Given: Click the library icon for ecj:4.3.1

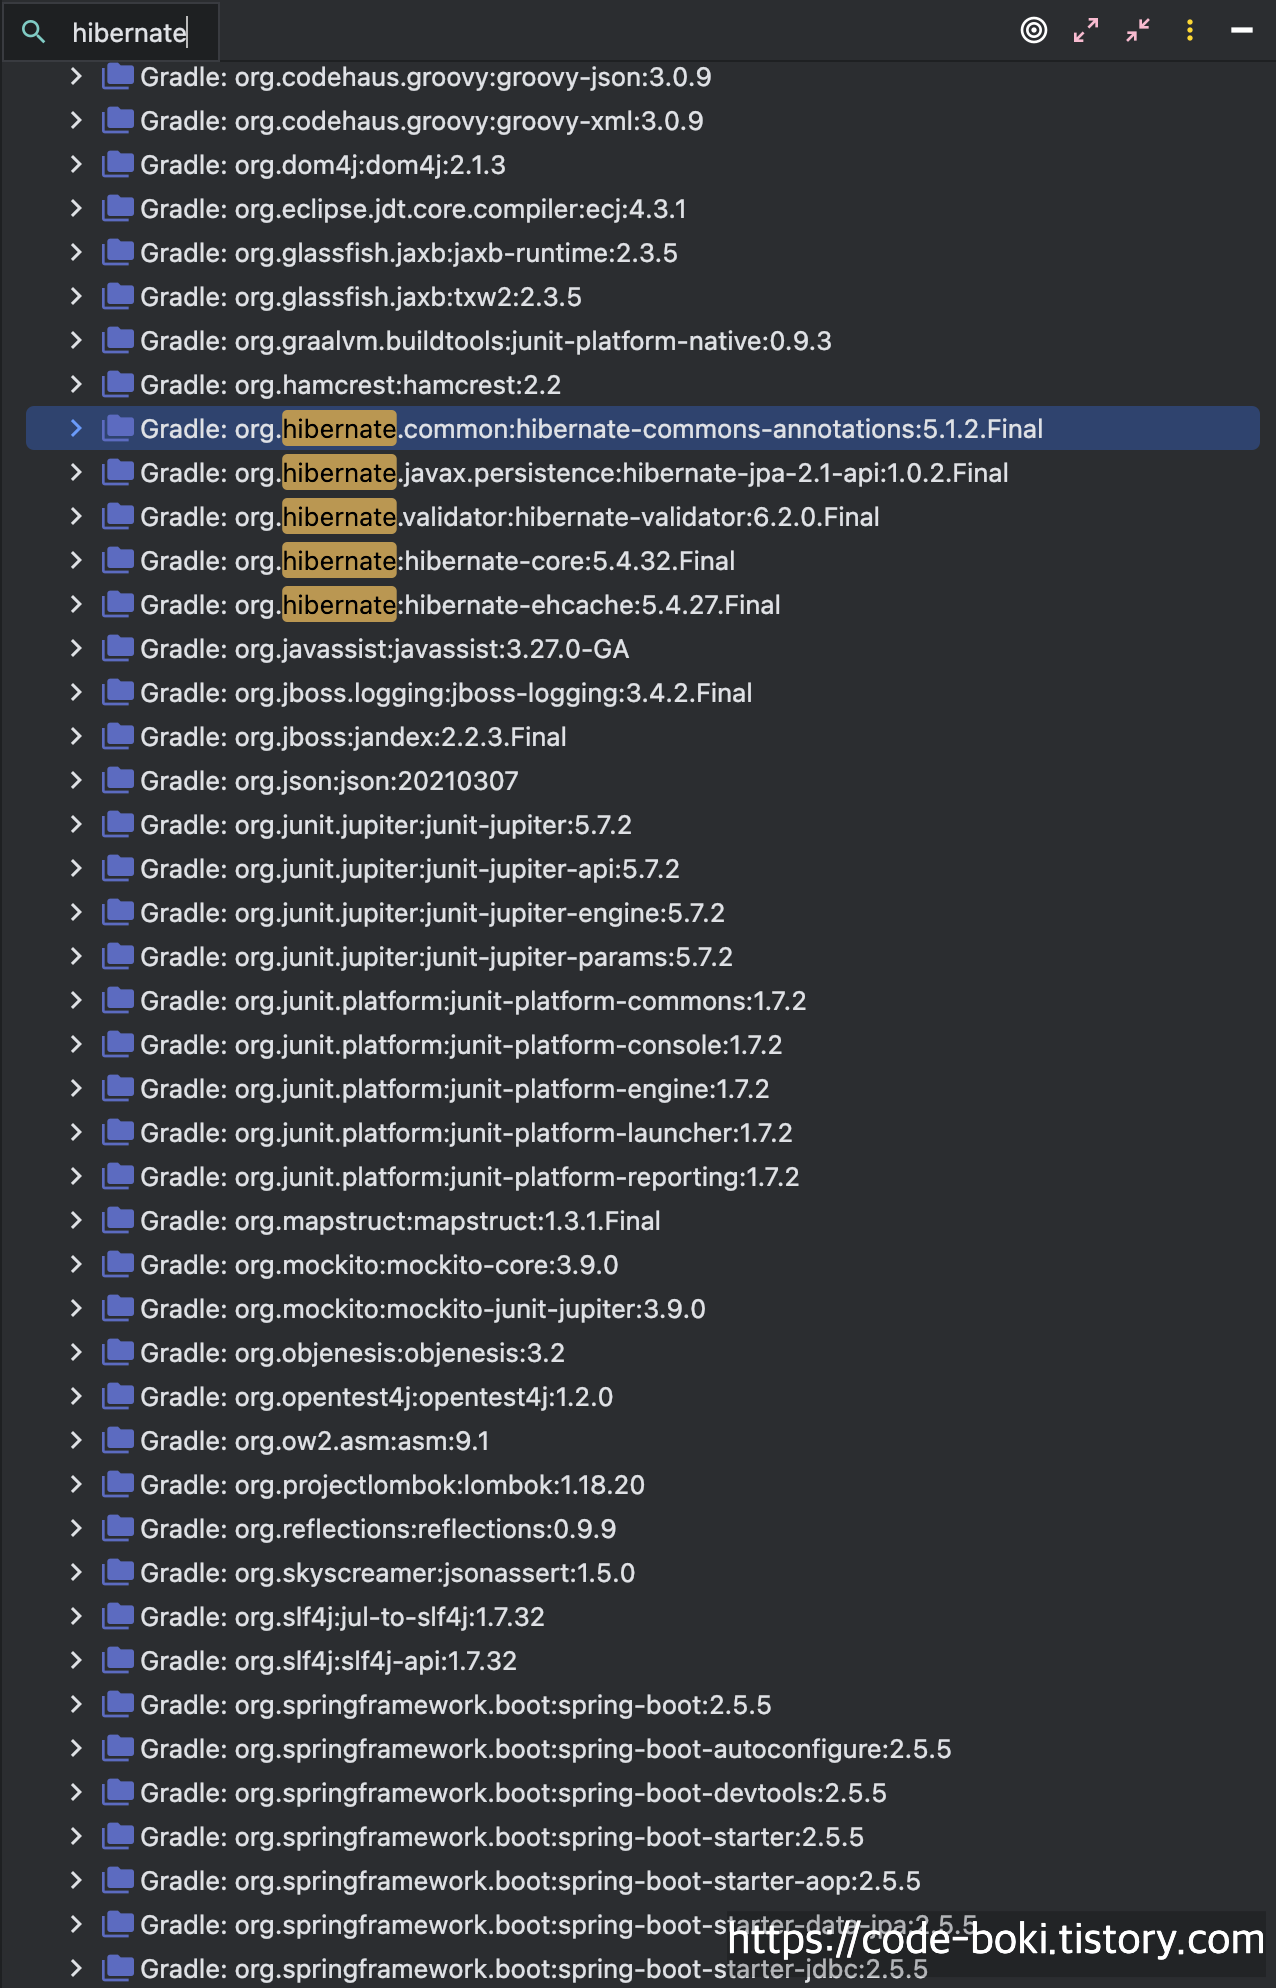Looking at the screenshot, I should point(118,208).
